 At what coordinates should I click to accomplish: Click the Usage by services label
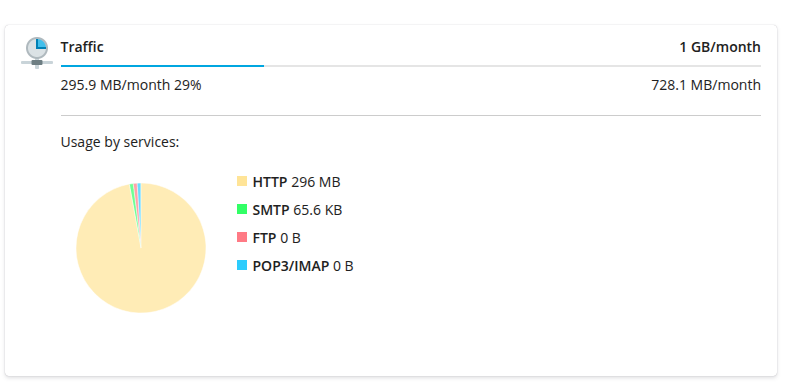coord(120,143)
